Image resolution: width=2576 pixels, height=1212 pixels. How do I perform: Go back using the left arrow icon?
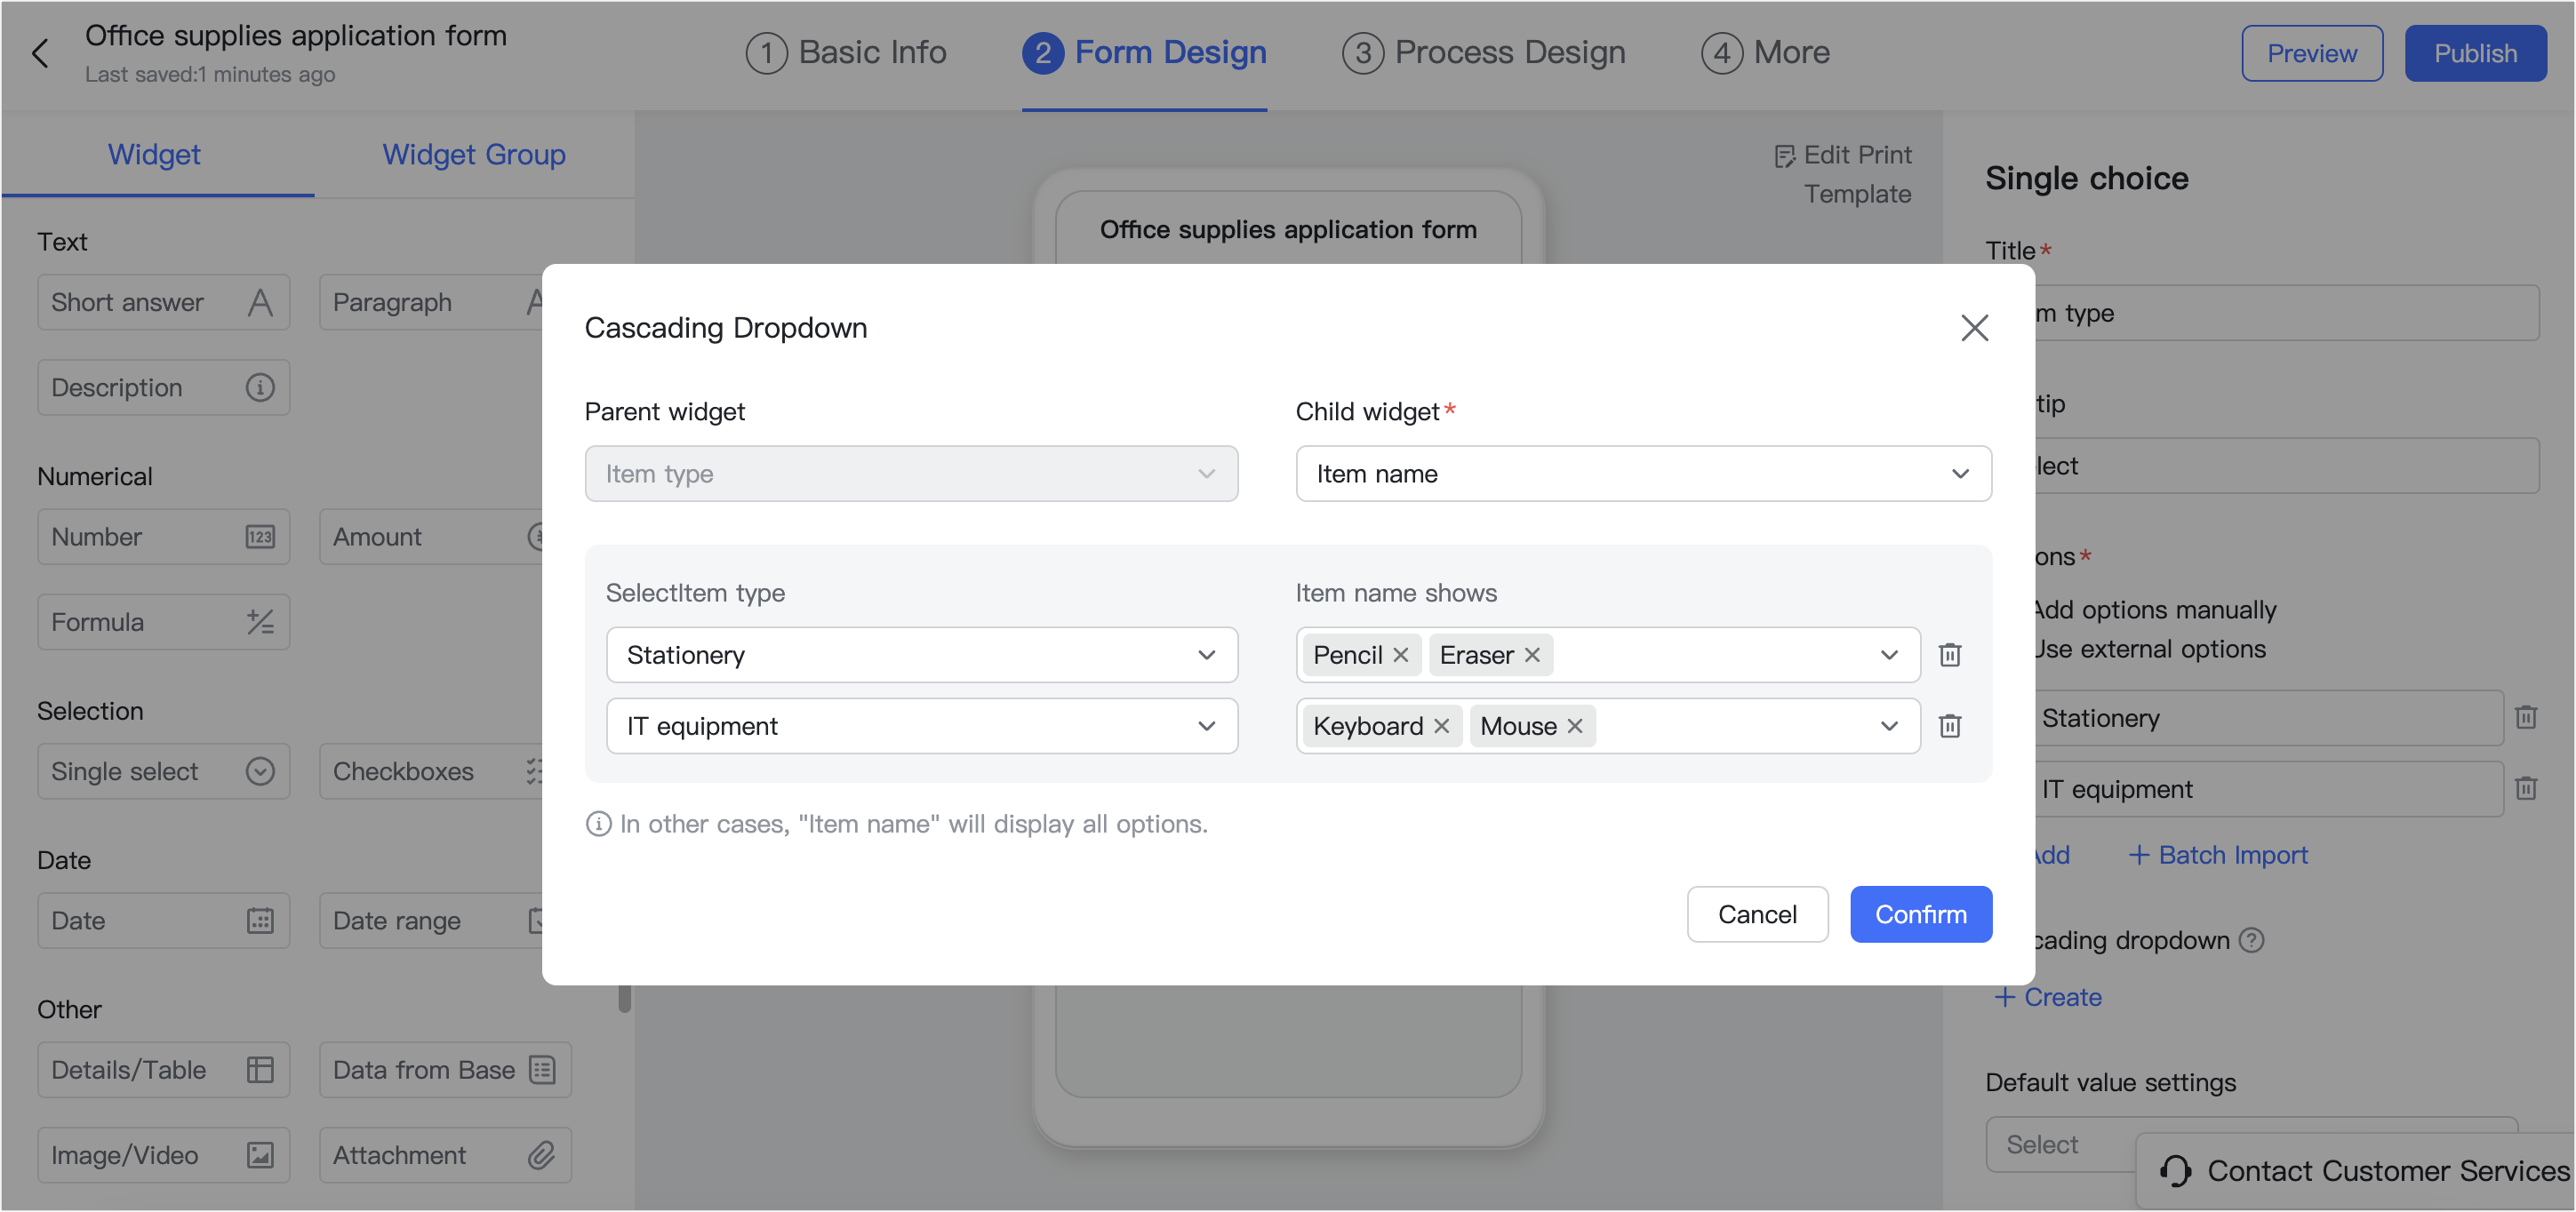coord(40,53)
